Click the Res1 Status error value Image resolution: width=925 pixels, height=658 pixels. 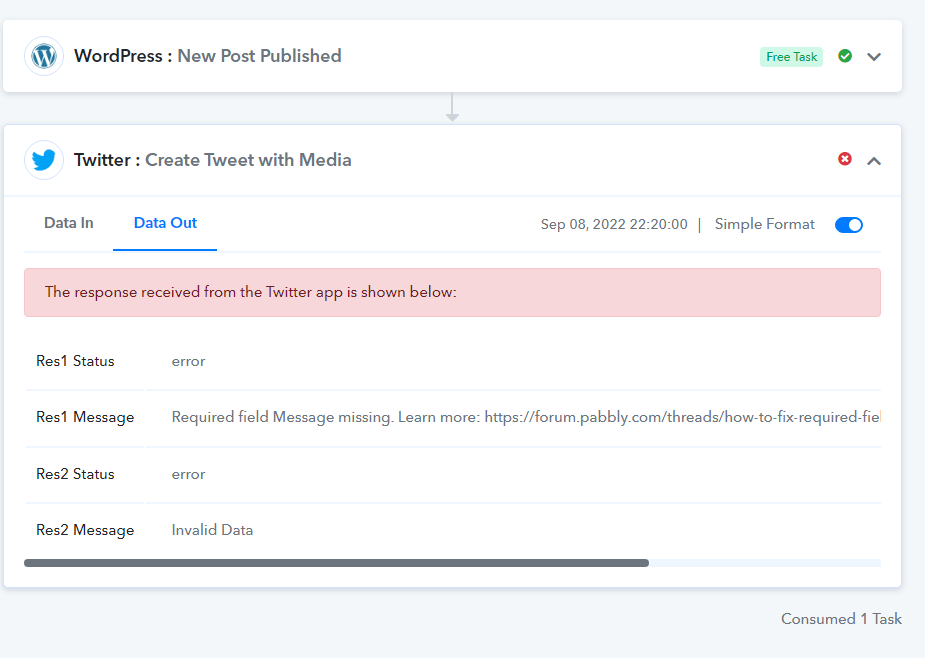click(x=188, y=361)
